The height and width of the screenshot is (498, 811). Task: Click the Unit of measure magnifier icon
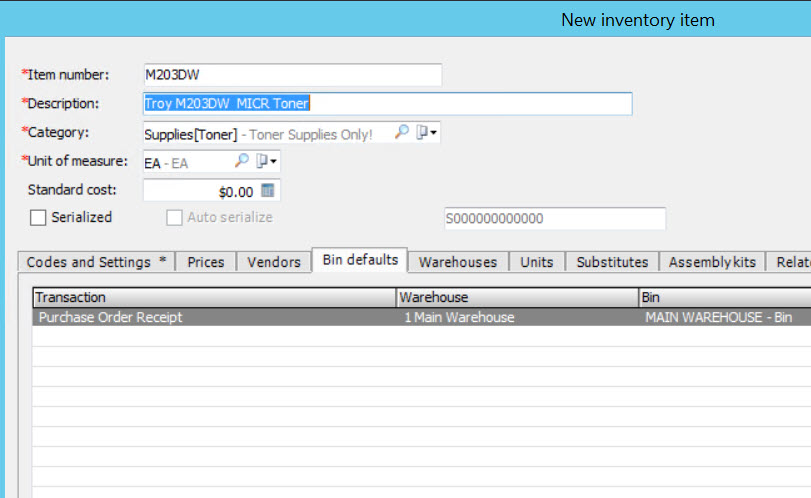(x=242, y=161)
